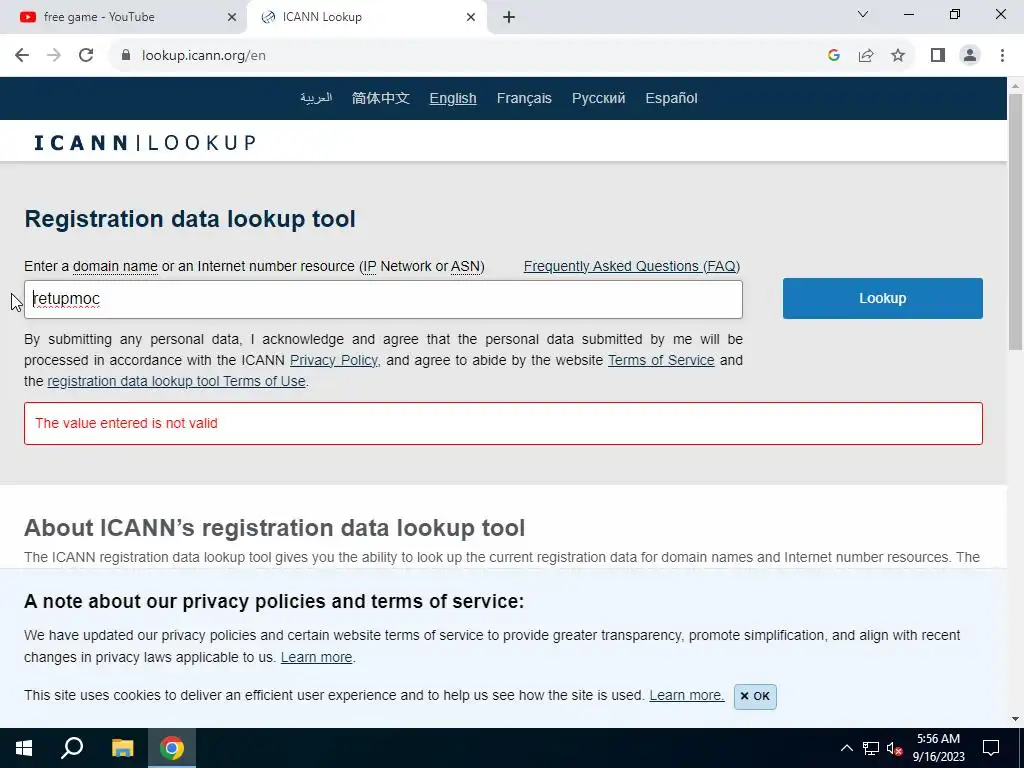1024x768 pixels.
Task: Open a new browser tab
Action: click(x=509, y=18)
